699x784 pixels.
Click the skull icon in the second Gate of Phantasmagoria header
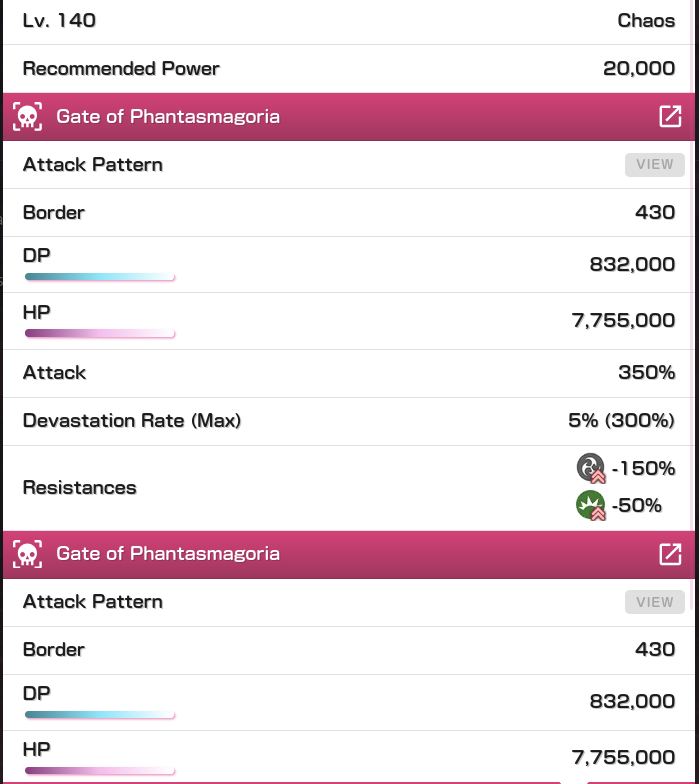pyautogui.click(x=28, y=554)
